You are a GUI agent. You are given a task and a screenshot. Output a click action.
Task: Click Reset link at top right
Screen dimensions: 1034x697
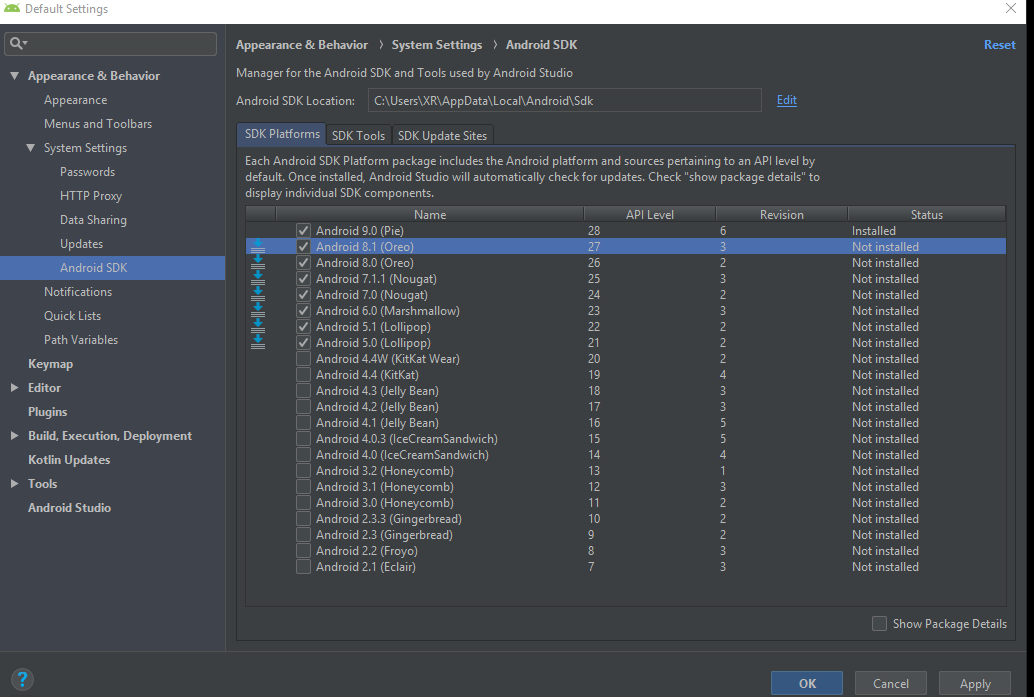tap(999, 45)
